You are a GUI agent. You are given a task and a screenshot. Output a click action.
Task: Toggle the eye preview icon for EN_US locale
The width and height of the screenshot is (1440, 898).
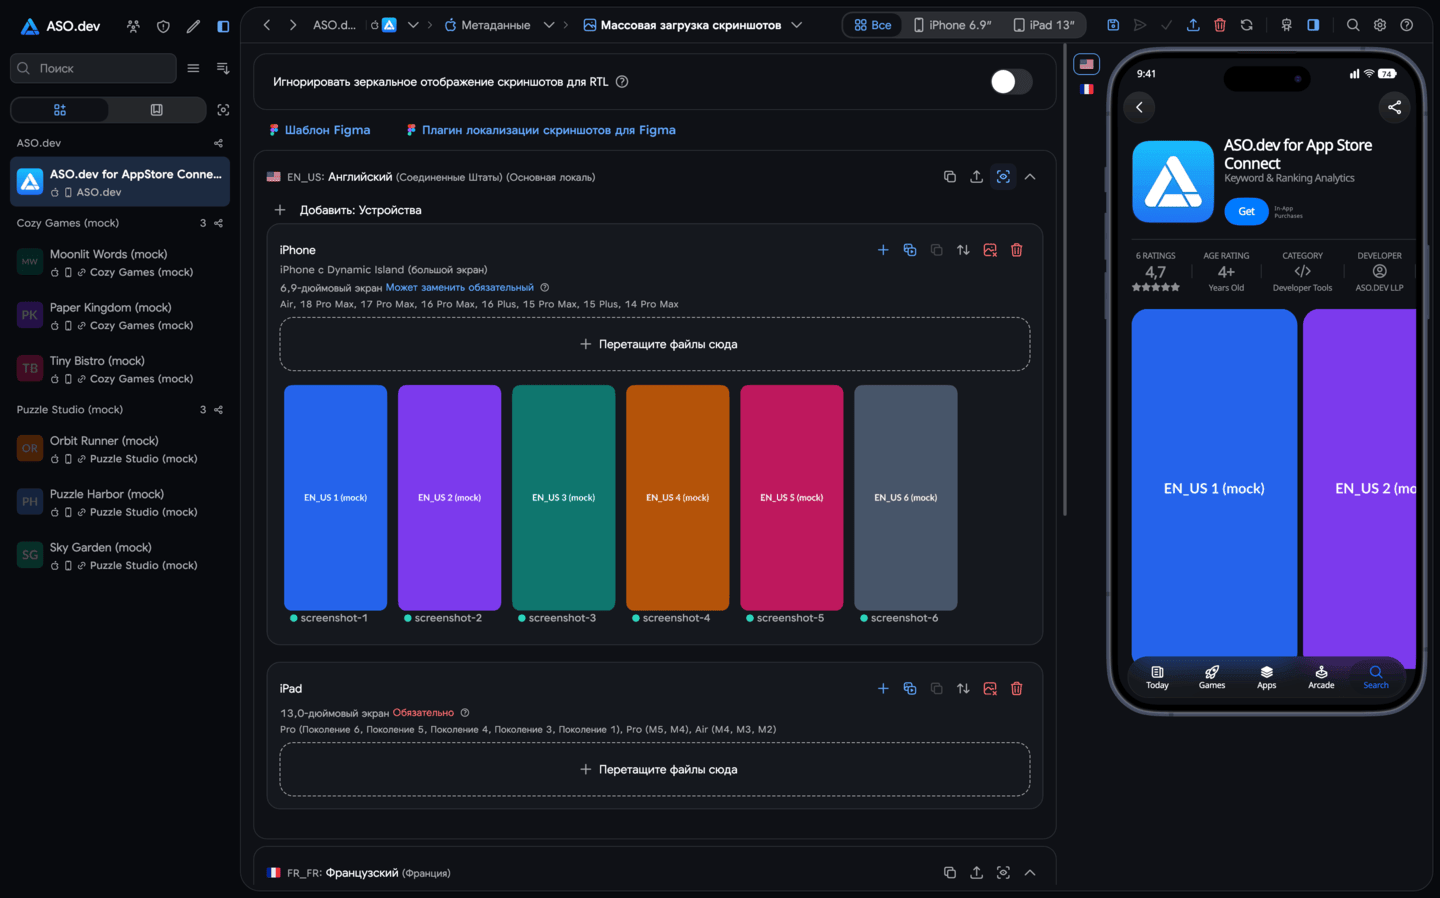[1003, 177]
